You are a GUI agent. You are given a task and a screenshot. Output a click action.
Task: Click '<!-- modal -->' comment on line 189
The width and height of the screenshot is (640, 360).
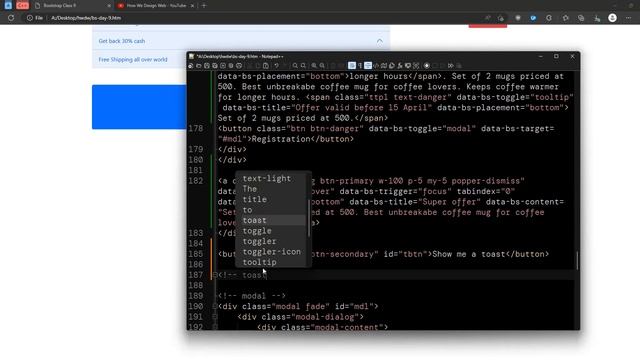[252, 296]
